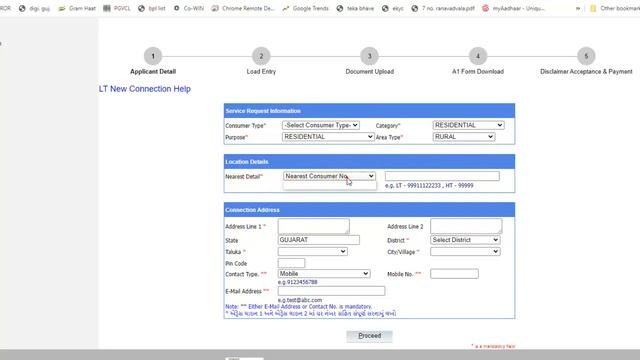Open the Contact Type dropdown
Viewport: 640px width, 360px height.
[324, 273]
